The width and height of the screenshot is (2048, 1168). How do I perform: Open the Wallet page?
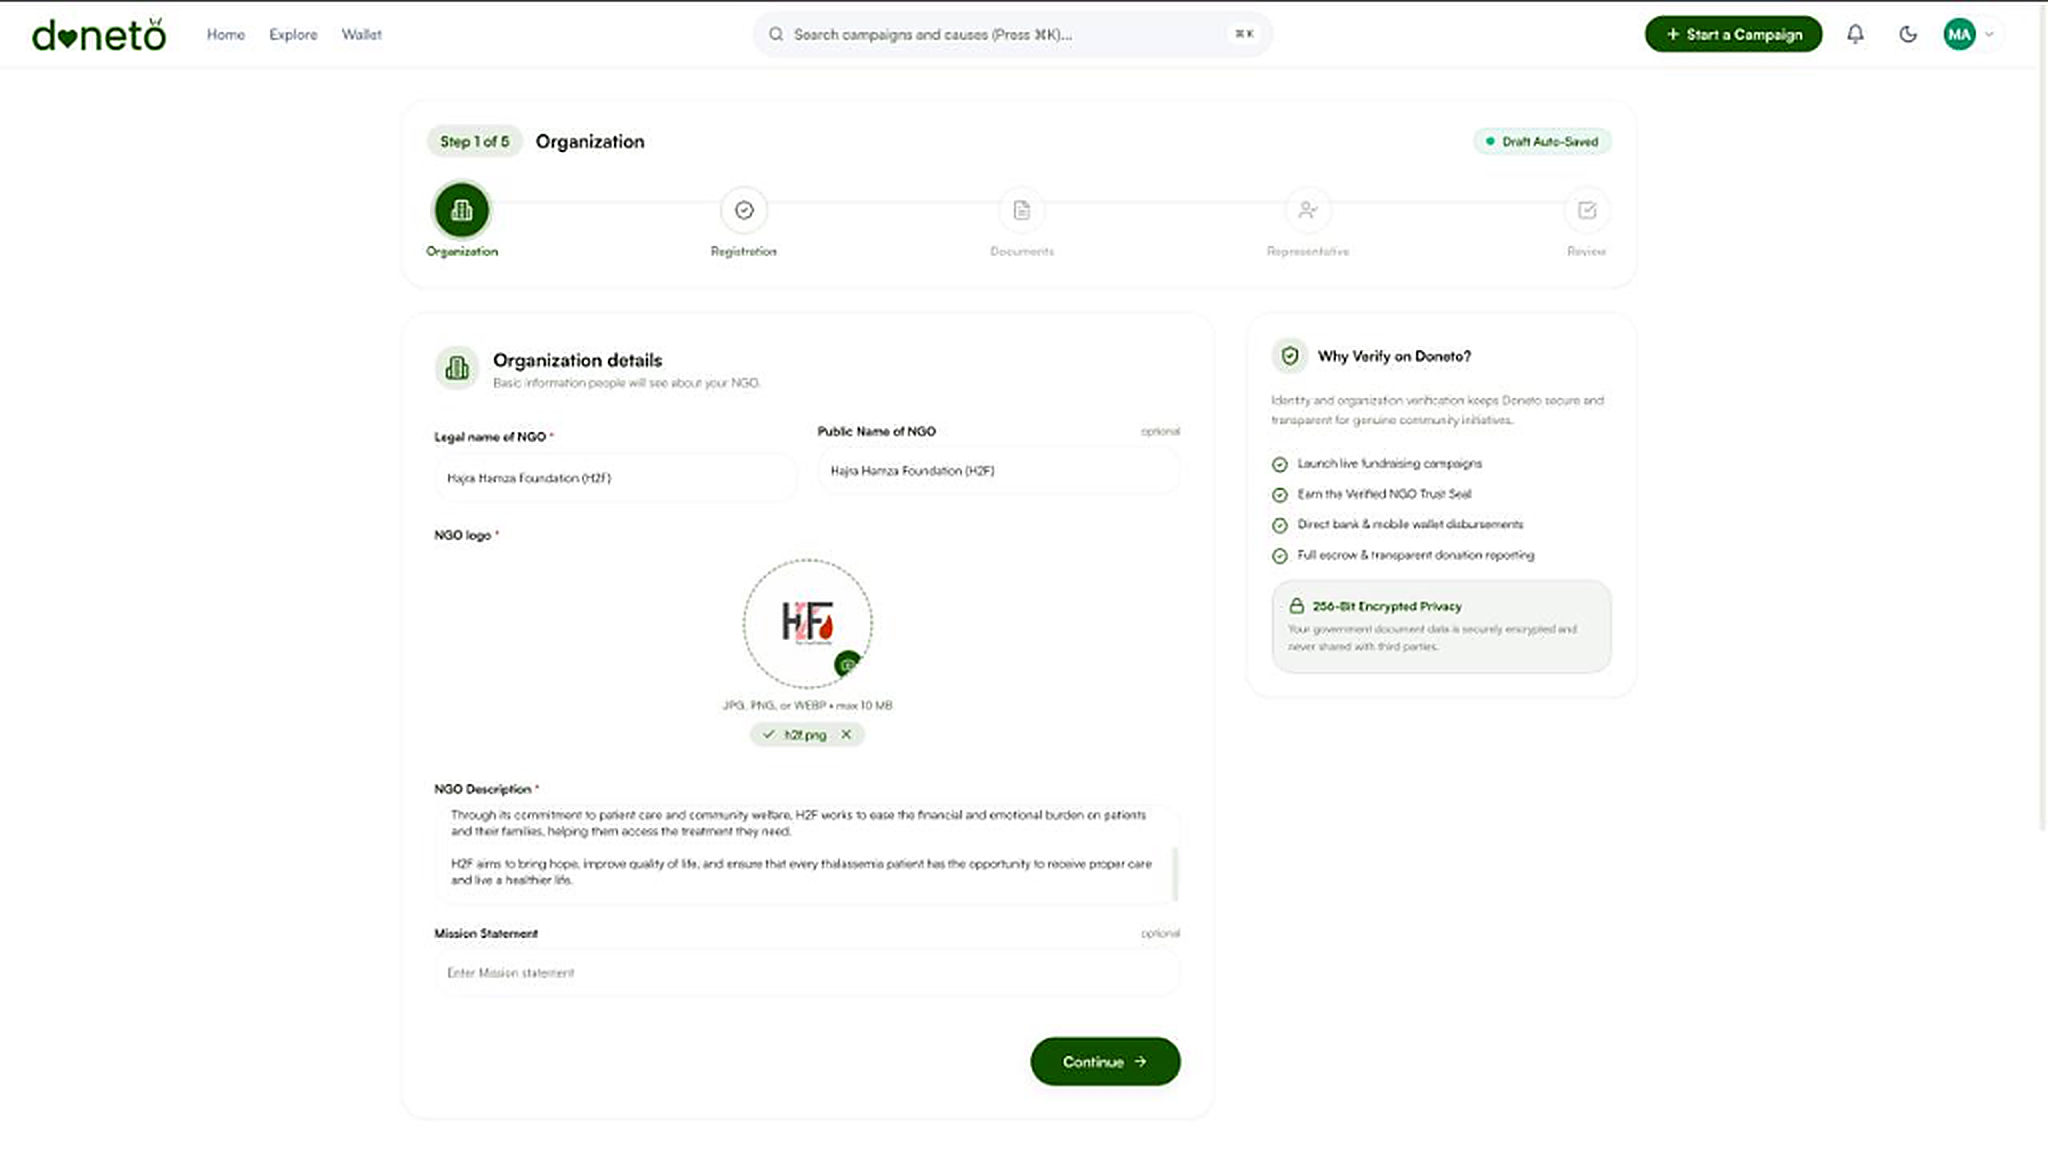click(x=361, y=34)
